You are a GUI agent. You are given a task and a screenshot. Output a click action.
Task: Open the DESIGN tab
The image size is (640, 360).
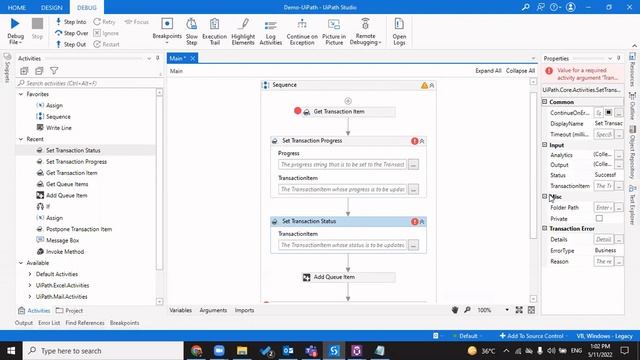pos(52,7)
